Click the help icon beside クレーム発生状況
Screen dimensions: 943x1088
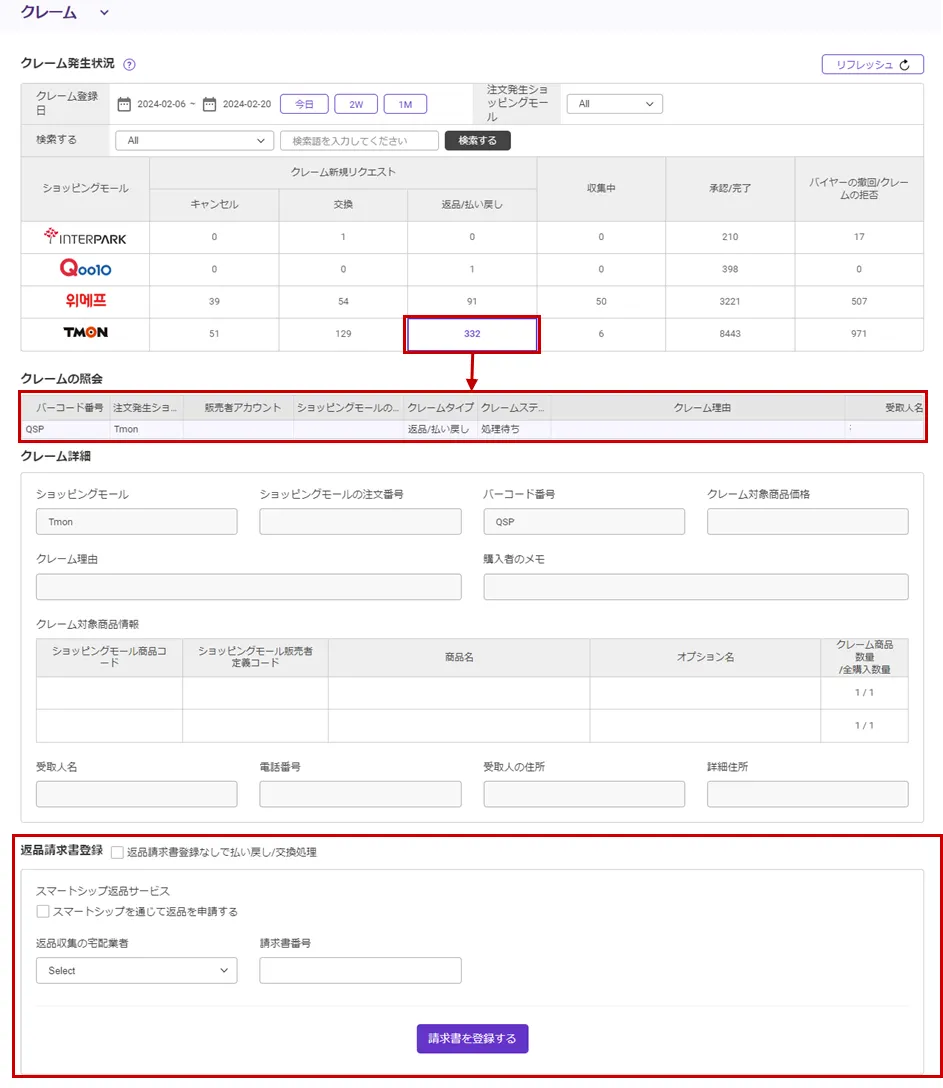129,65
